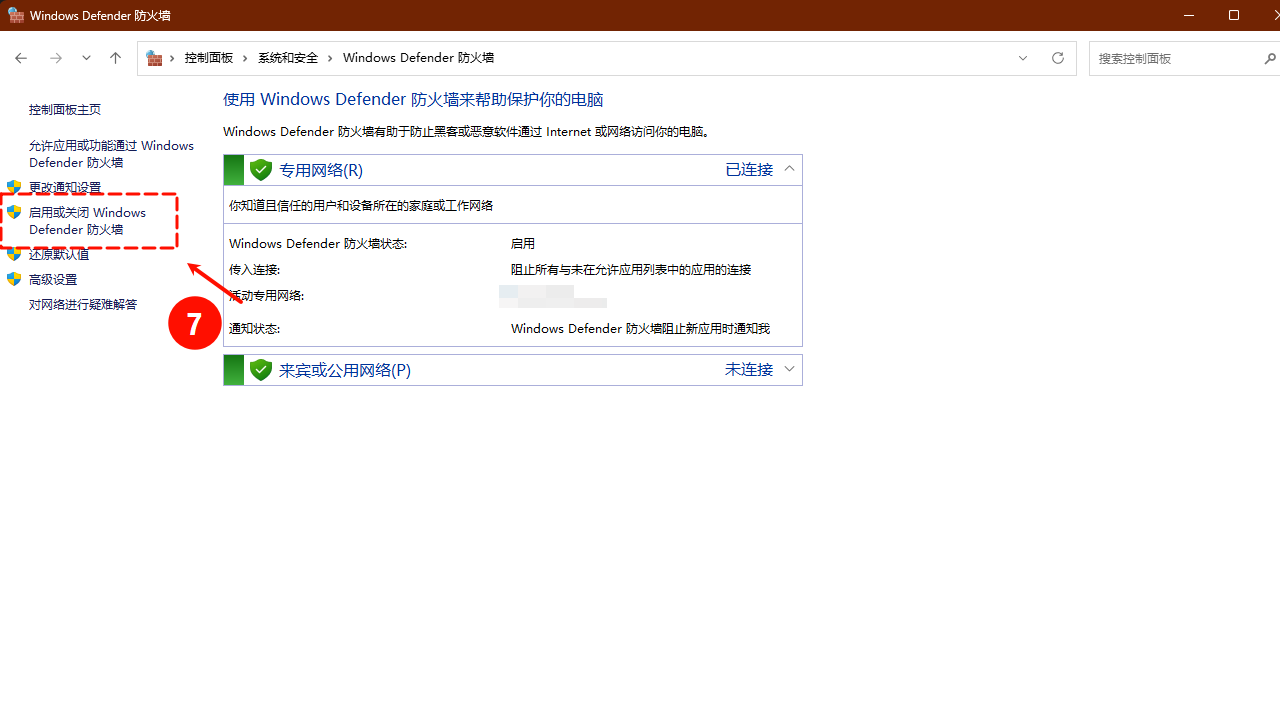Image resolution: width=1280 pixels, height=720 pixels.
Task: Maximize the Windows Defender 防火墙 window
Action: [x=1234, y=15]
